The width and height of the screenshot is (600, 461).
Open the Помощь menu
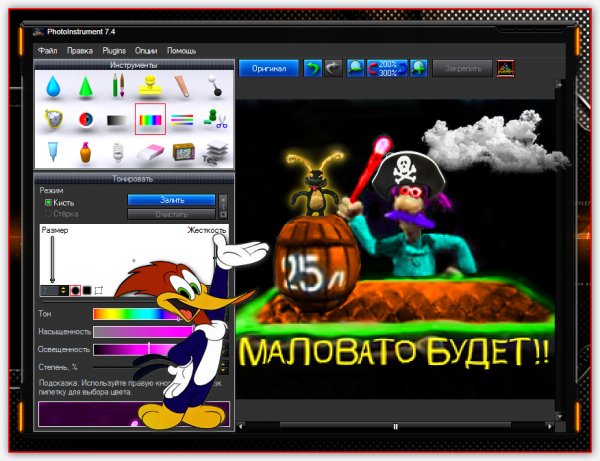tap(181, 50)
